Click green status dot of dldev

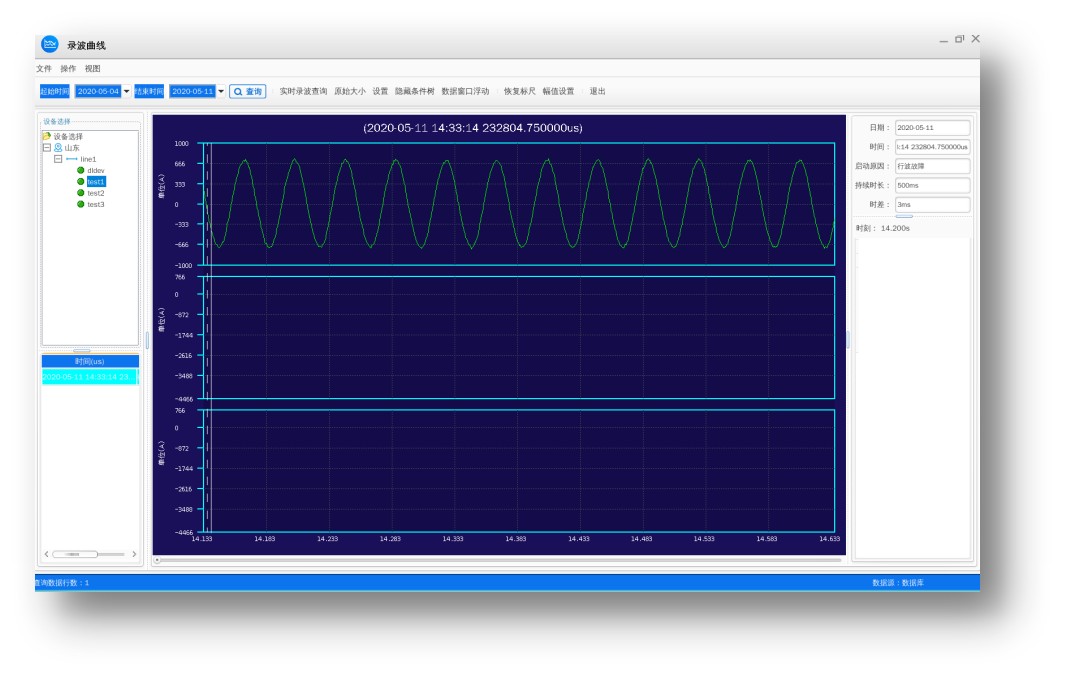point(81,171)
